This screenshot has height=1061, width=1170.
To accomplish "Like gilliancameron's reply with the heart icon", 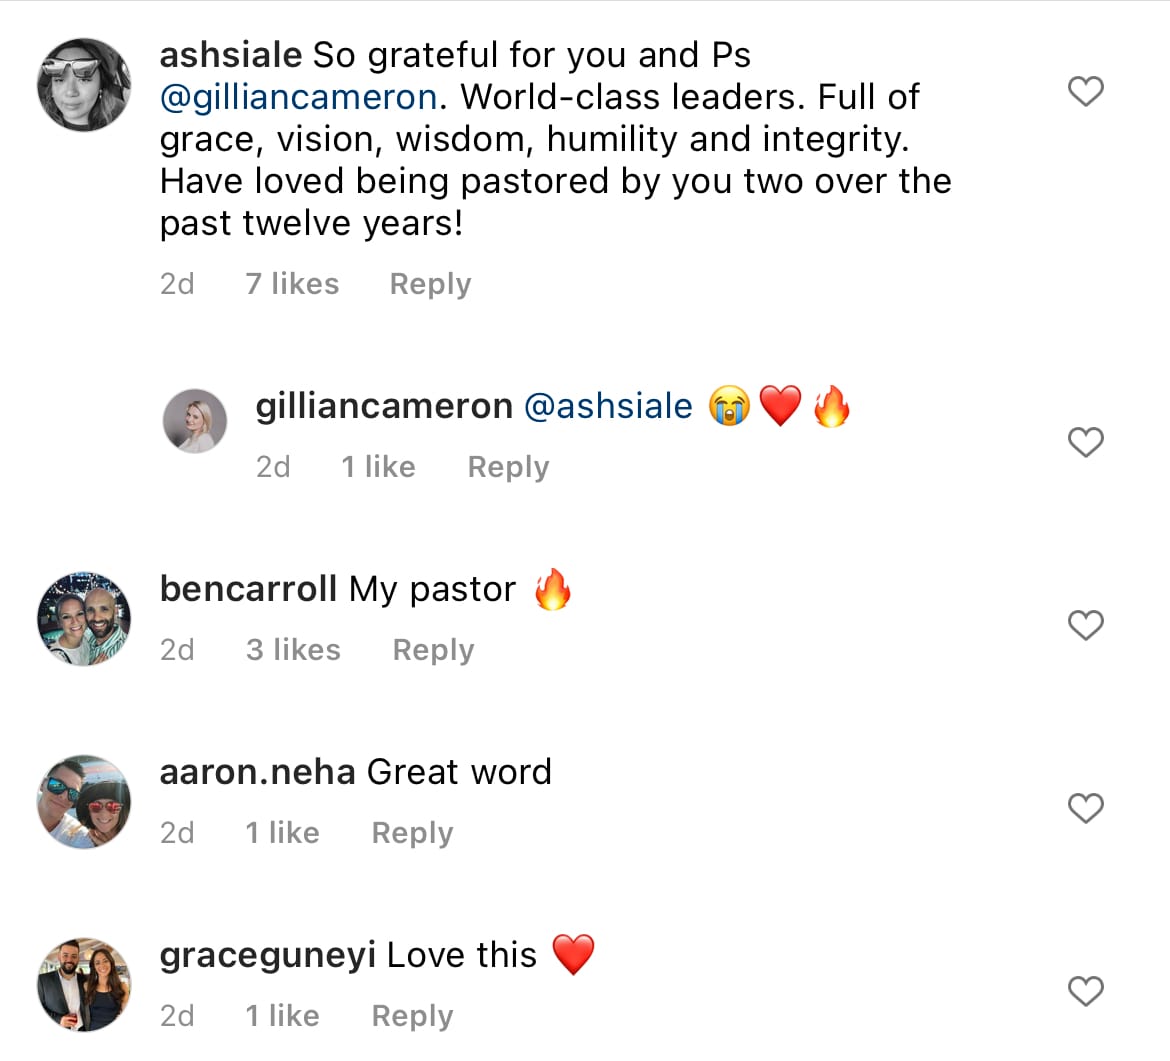I will (1086, 442).
